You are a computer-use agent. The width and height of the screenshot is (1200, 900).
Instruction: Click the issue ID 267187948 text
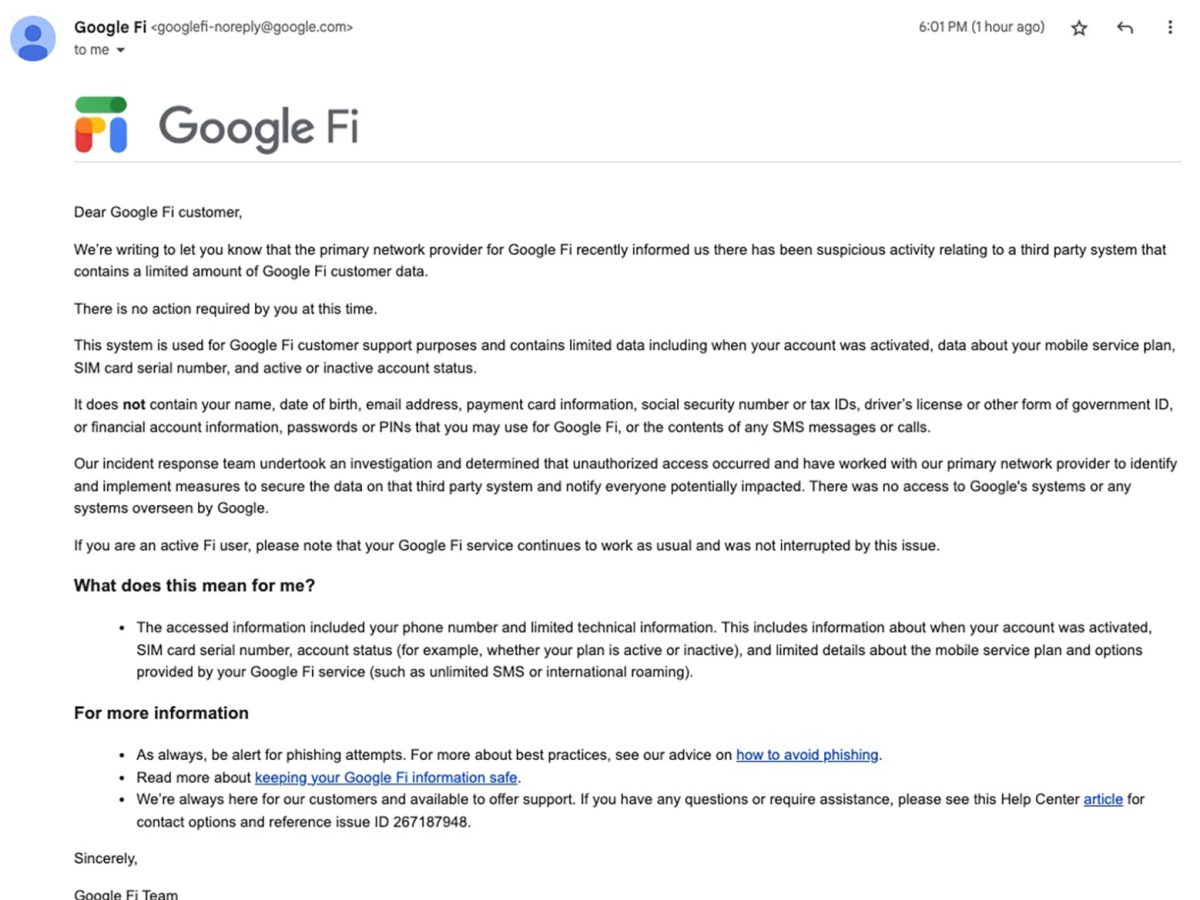point(432,822)
